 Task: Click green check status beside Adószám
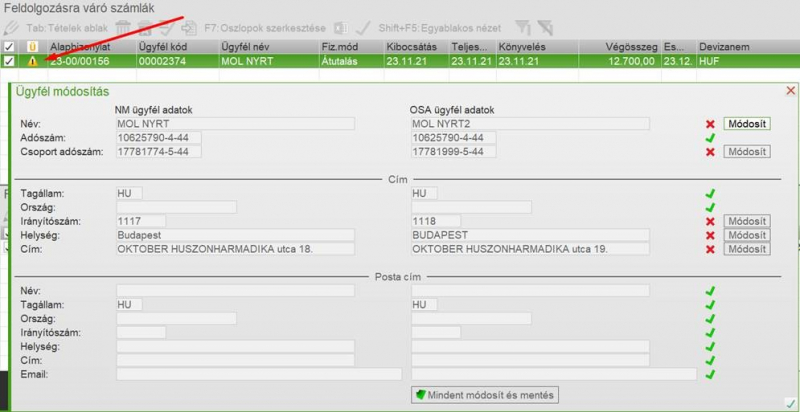pos(710,138)
